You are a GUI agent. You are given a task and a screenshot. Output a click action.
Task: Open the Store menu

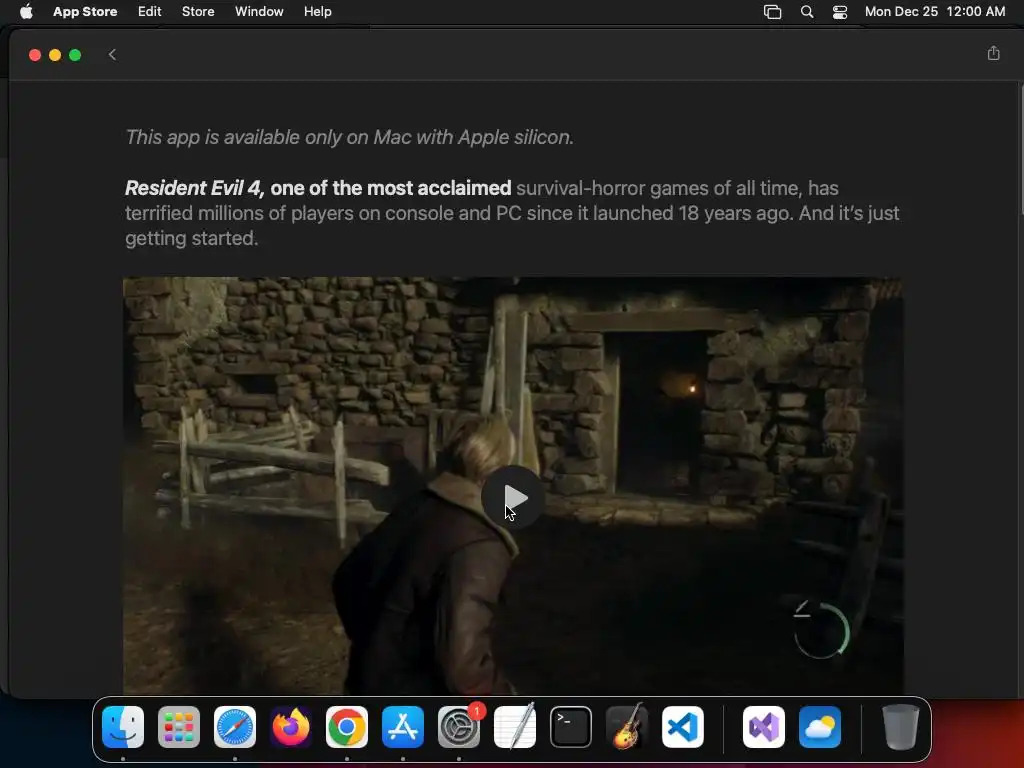click(198, 12)
